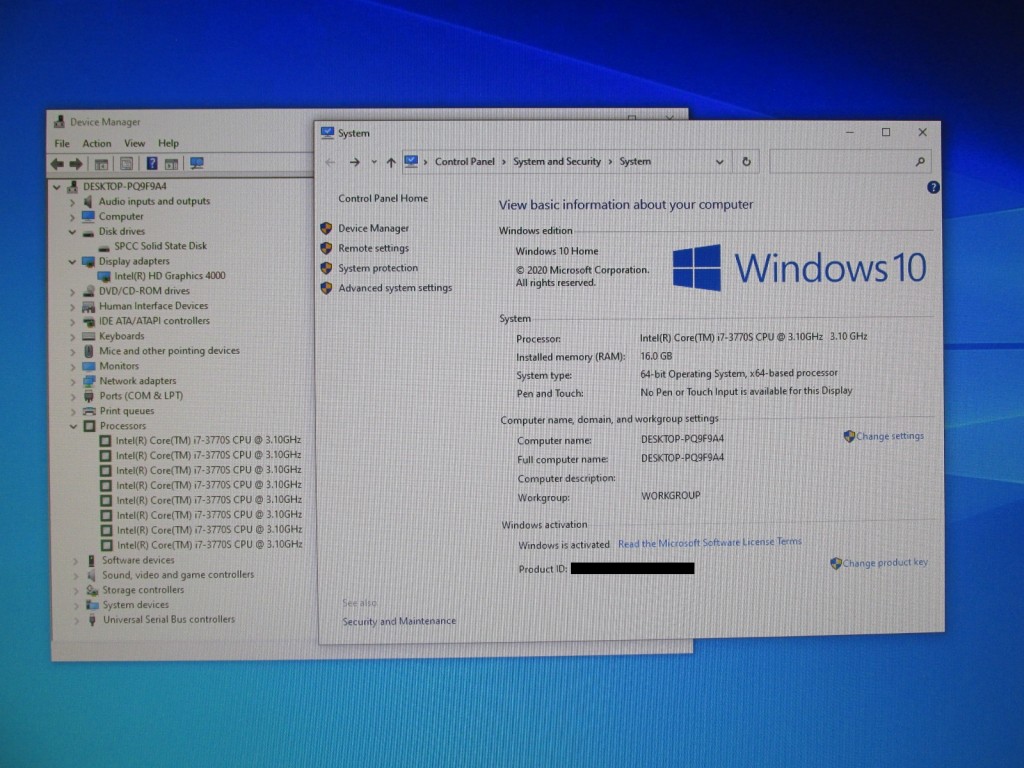The image size is (1024, 768).
Task: Click the Forward arrow in Device Manager toolbar
Action: click(76, 163)
